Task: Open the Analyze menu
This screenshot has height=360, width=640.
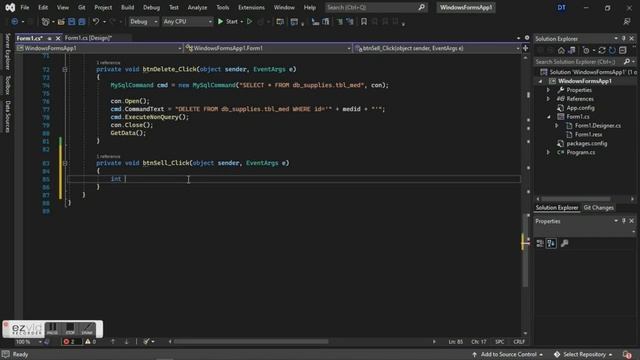Action: [197, 7]
